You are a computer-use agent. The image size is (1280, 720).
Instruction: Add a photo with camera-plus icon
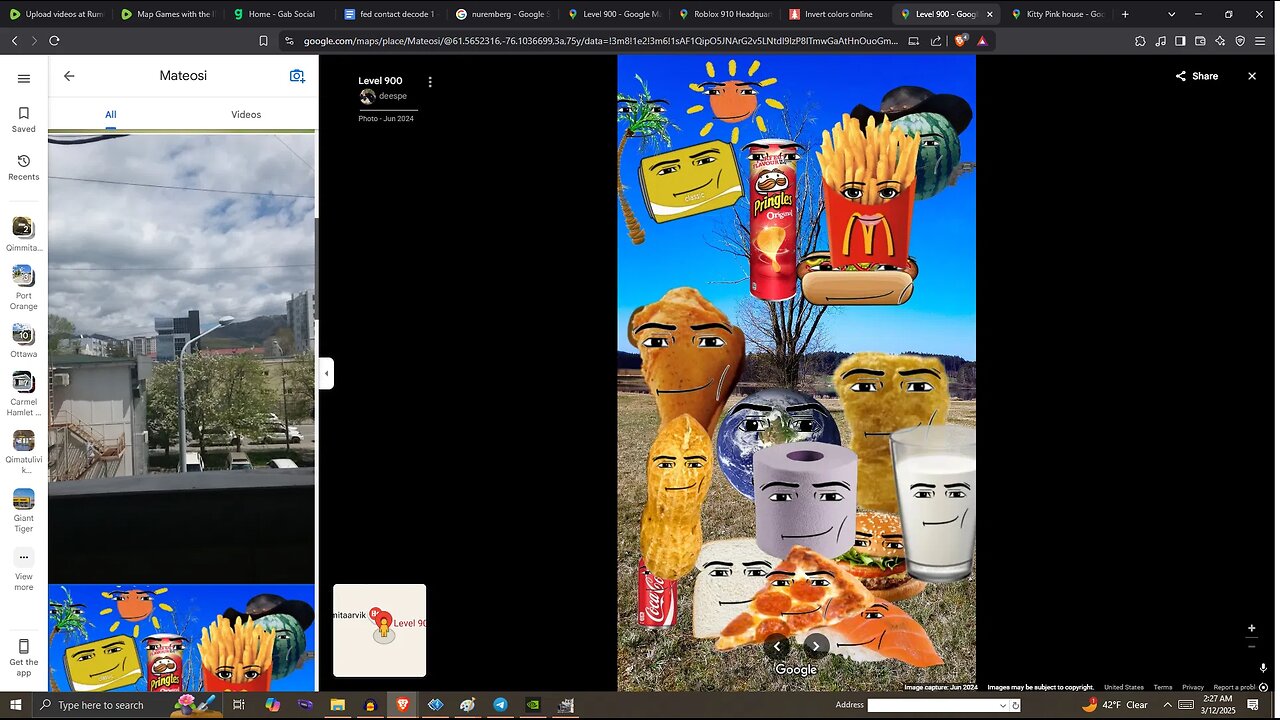point(297,76)
